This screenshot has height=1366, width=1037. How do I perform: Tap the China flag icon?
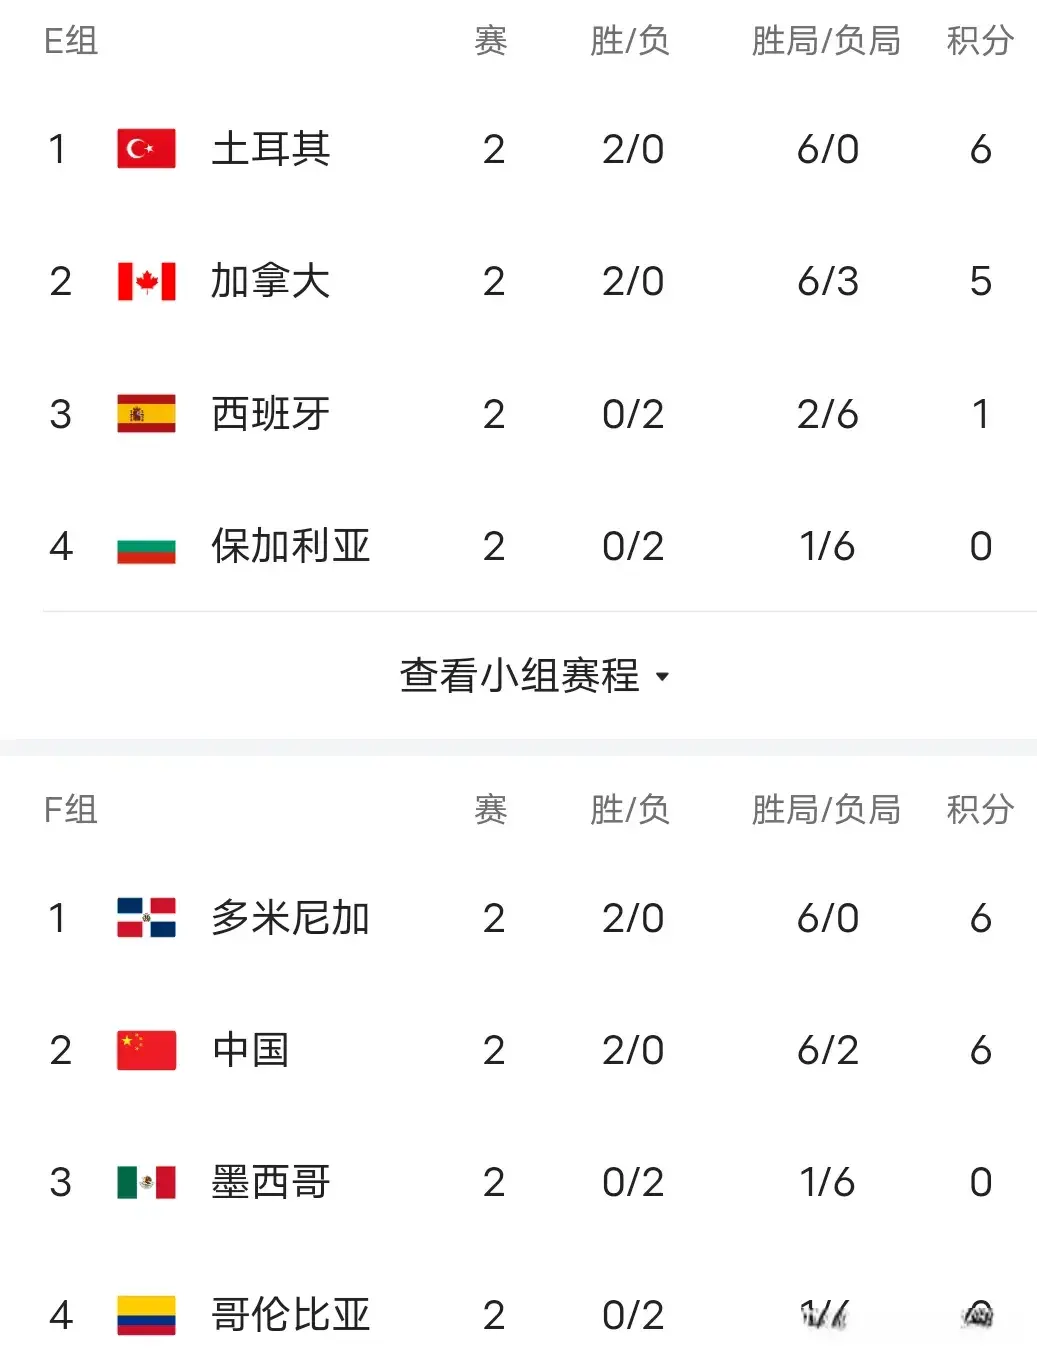click(146, 1050)
